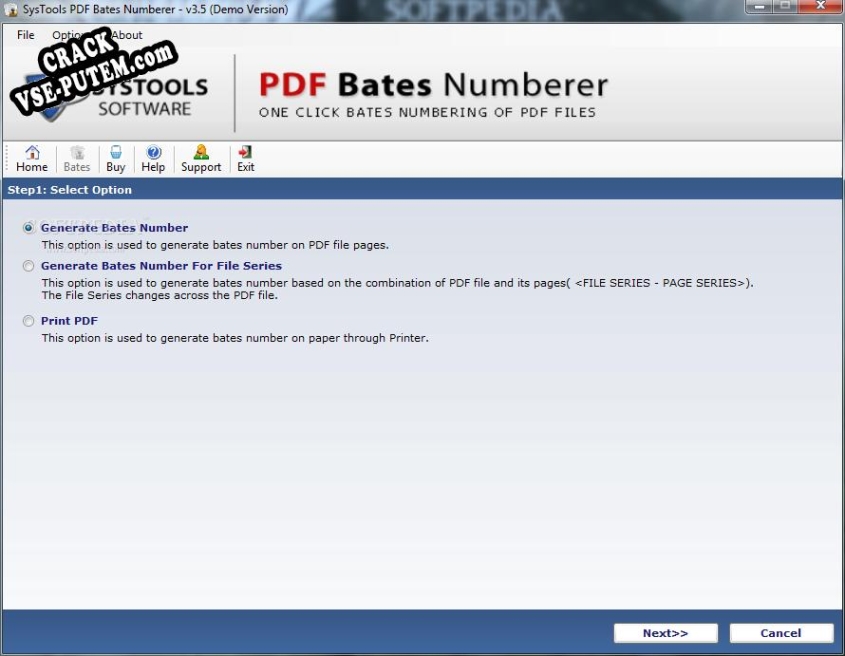Click 'generate bates number on PDF file pages' description
Viewport: 845px width, 656px height.
[x=215, y=245]
